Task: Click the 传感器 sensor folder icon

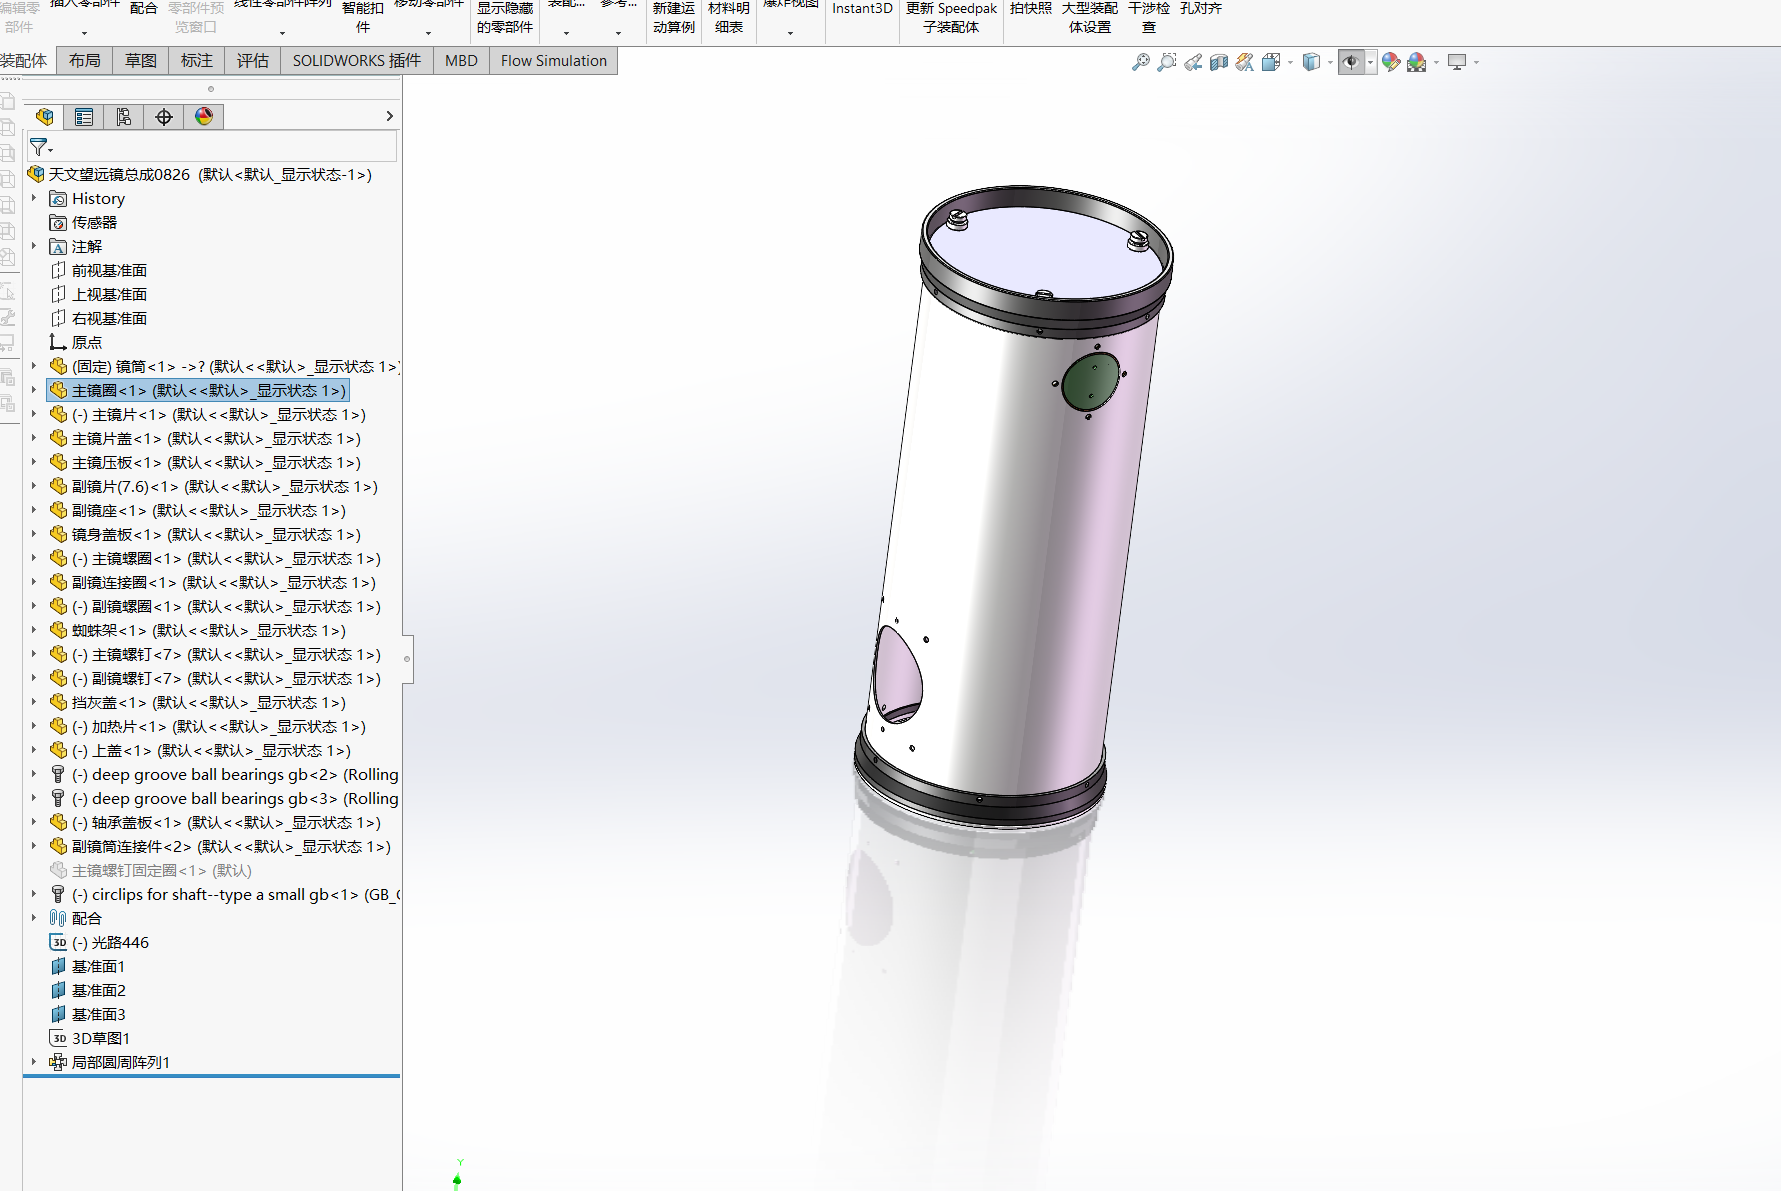Action: [x=58, y=223]
